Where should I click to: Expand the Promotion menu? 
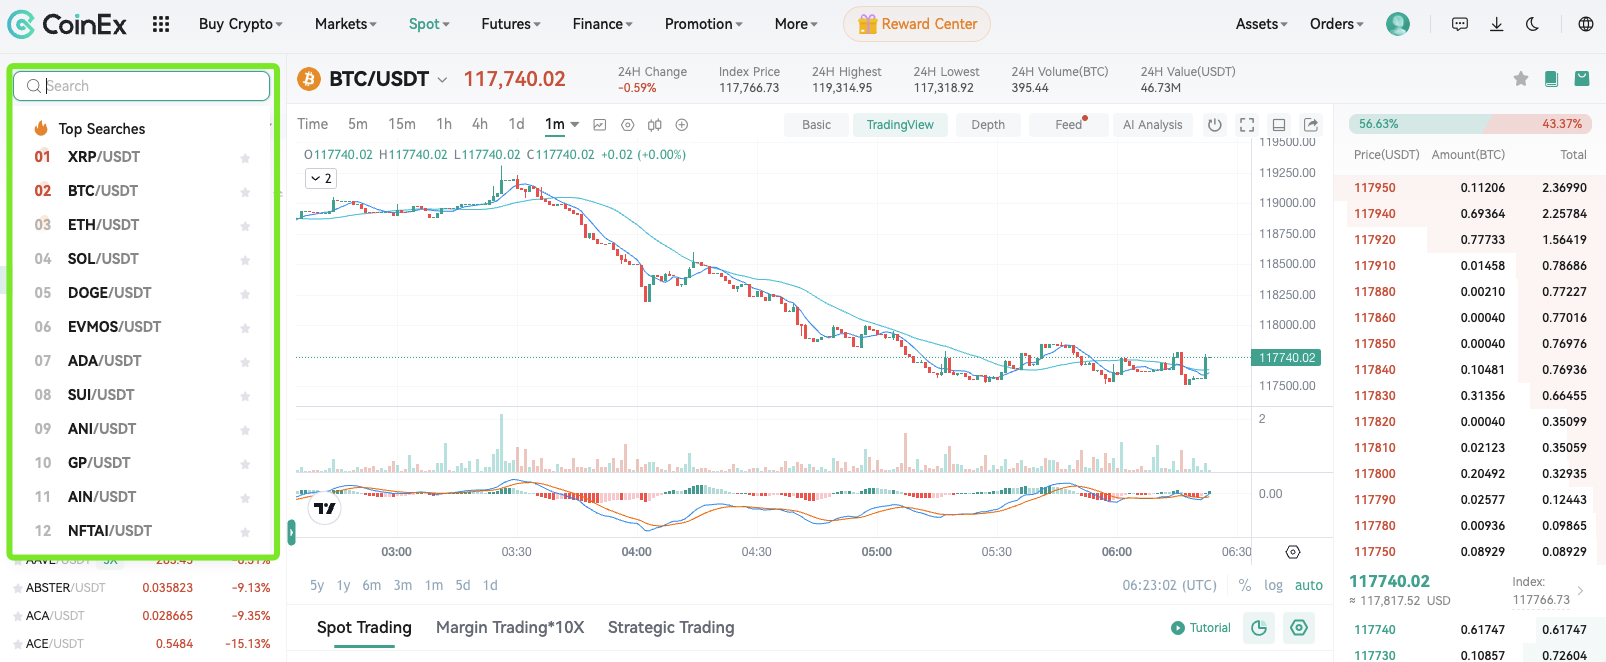(x=704, y=24)
